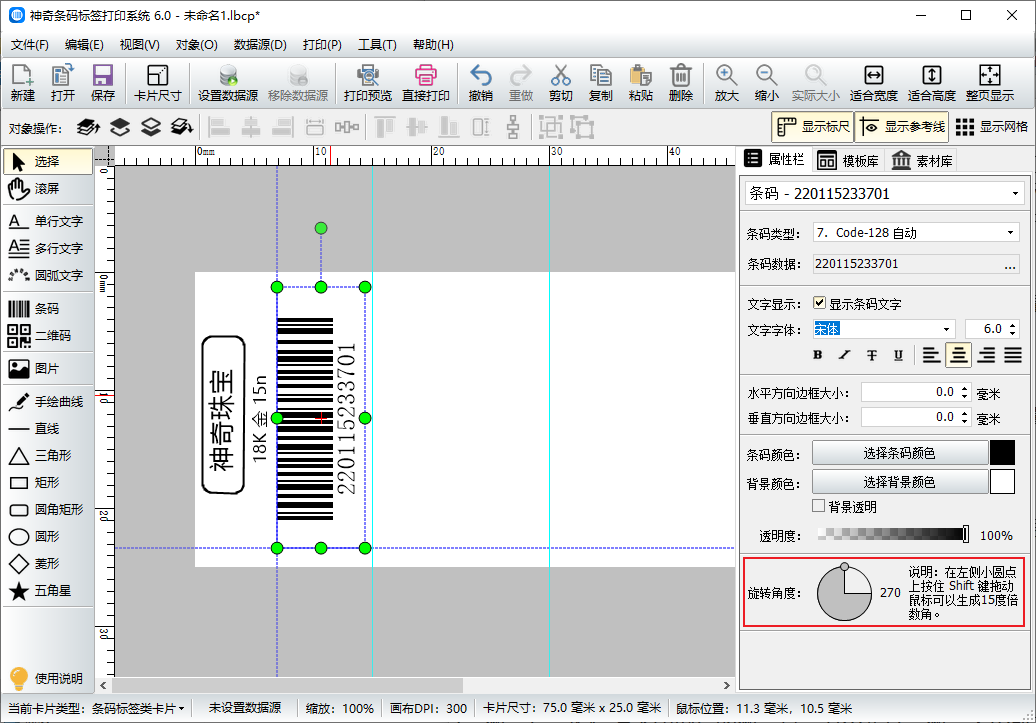This screenshot has height=723, width=1036.
Task: Click 适合宽度 fit width icon
Action: pos(873,83)
